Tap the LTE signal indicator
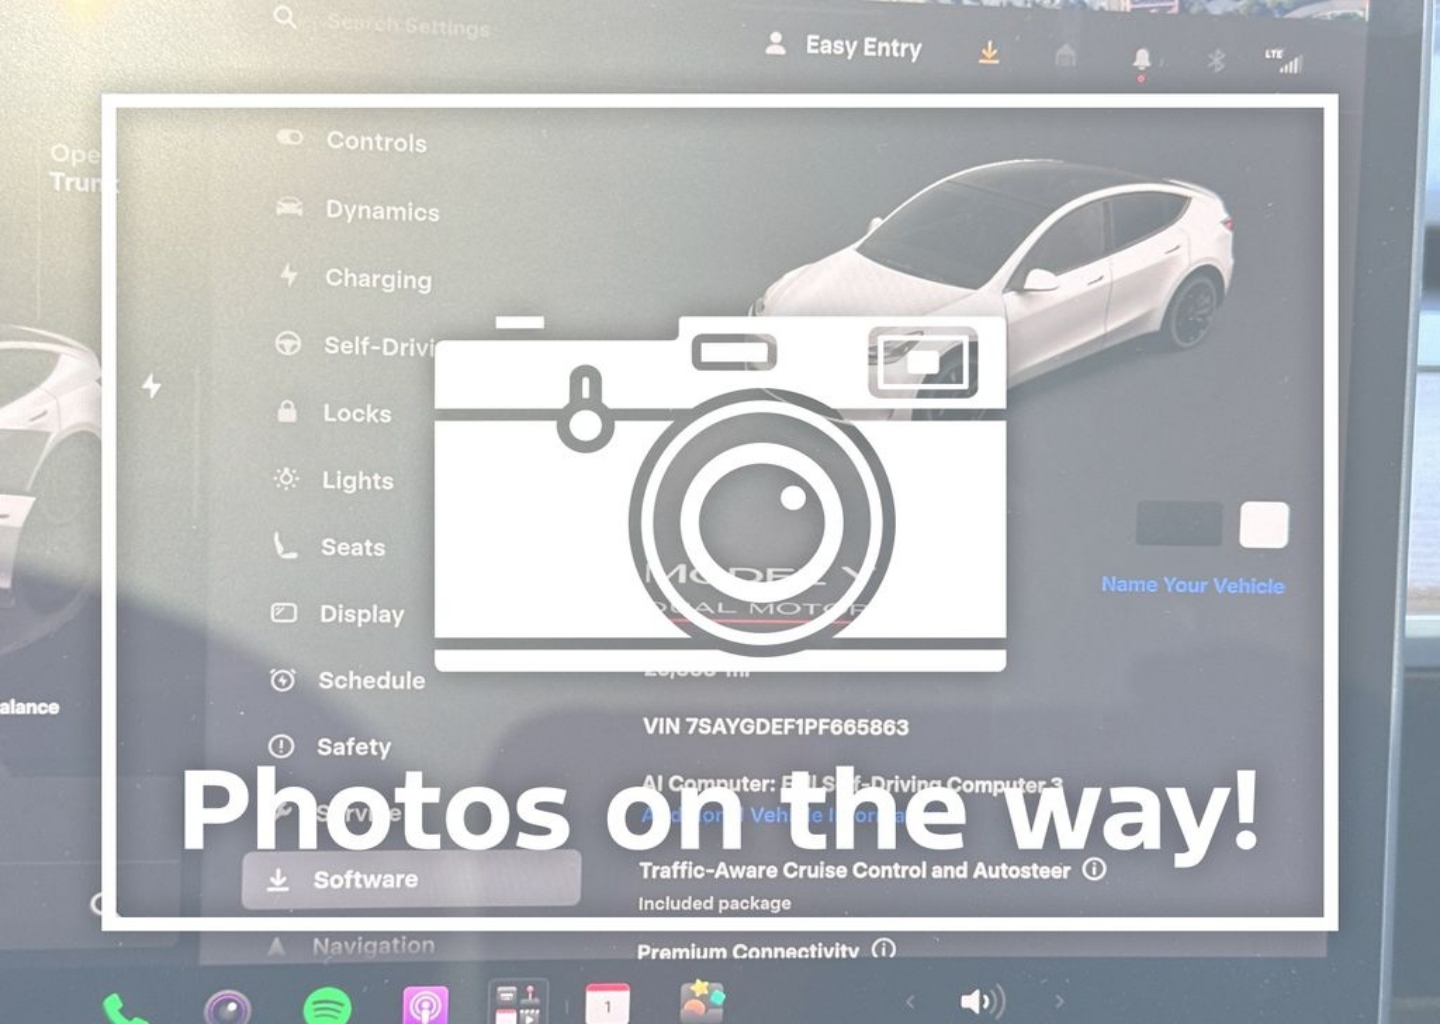Image resolution: width=1440 pixels, height=1024 pixels. pyautogui.click(x=1283, y=61)
